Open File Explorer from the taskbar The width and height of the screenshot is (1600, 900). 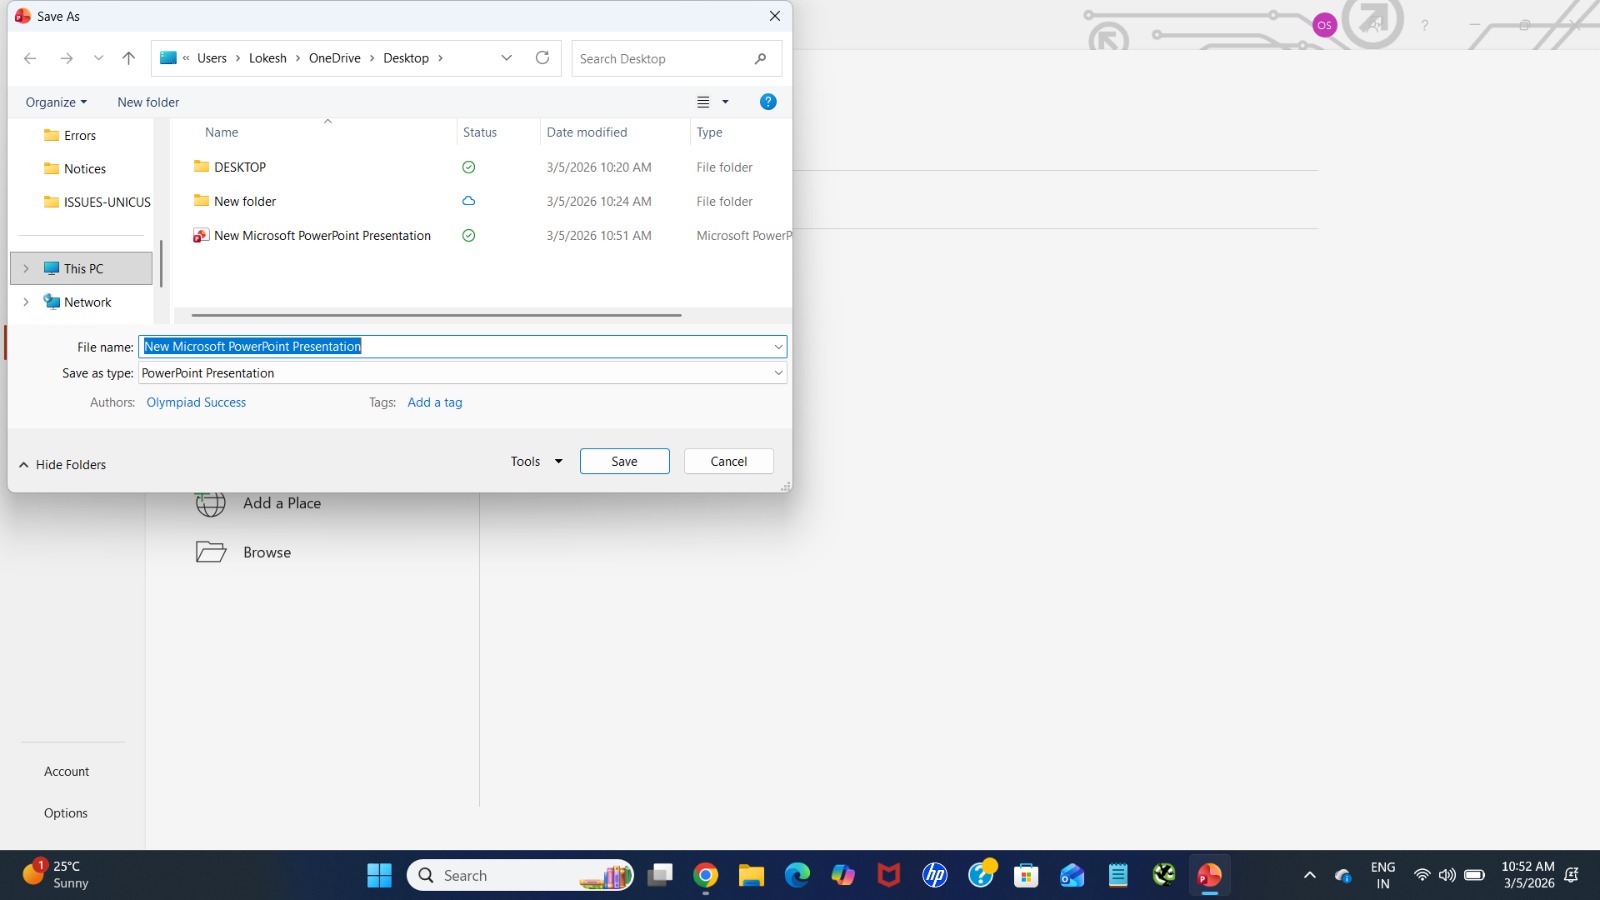751,874
